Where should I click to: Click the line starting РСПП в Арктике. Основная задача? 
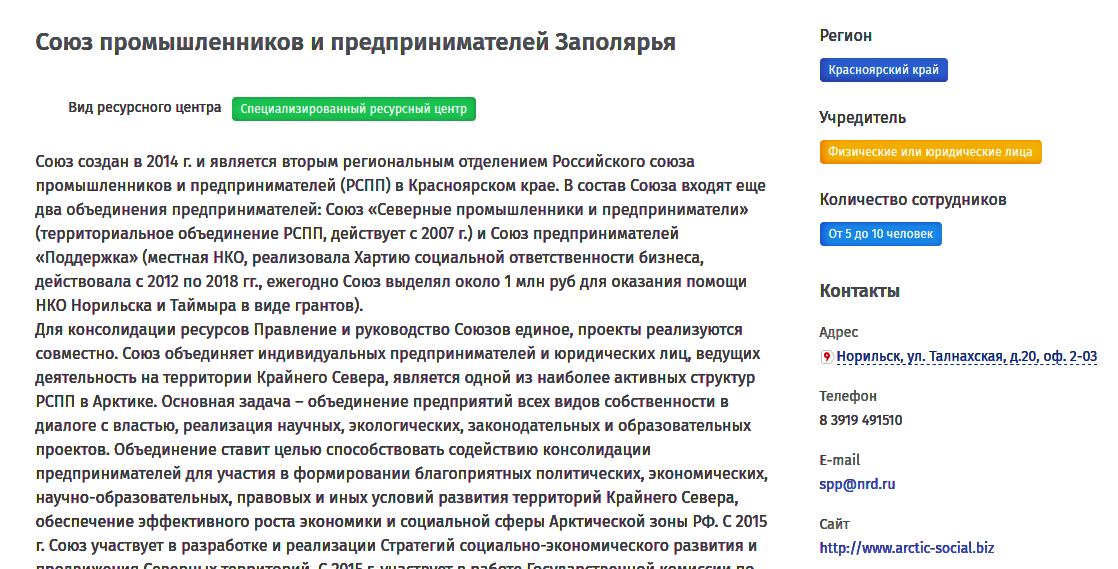[x=381, y=401]
